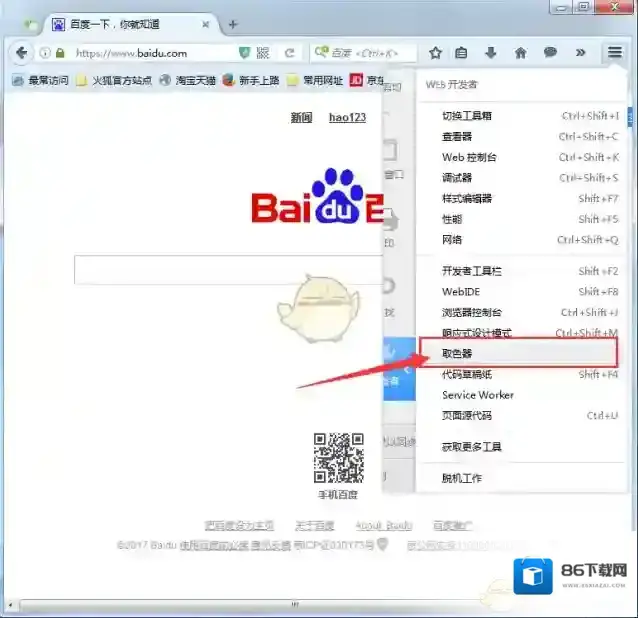Viewport: 638px width, 618px height.
Task: Click About Baidu footer link
Action: (384, 526)
